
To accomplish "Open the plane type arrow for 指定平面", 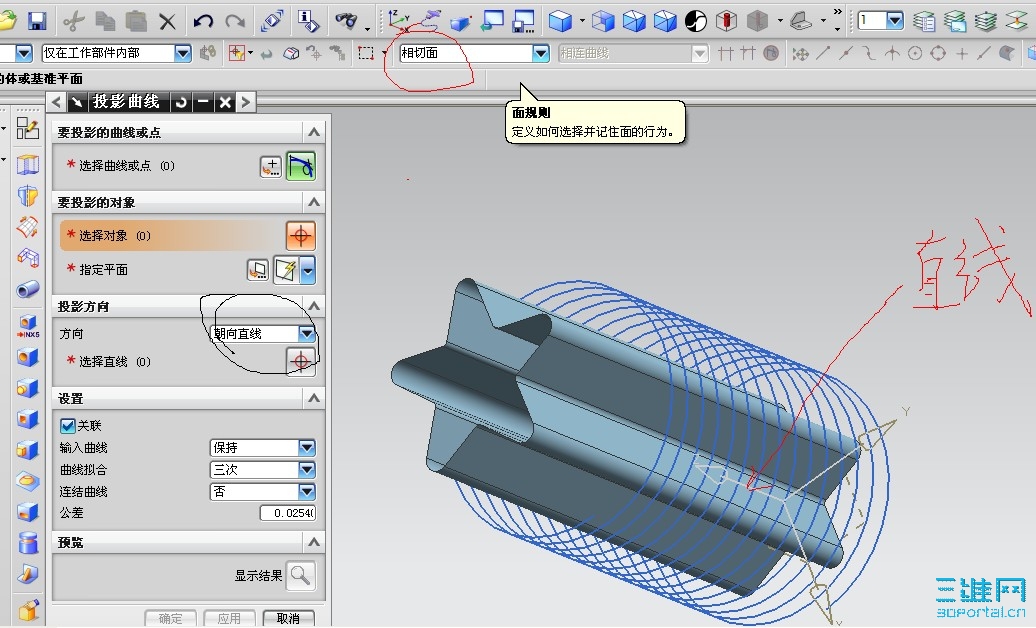I will (308, 270).
